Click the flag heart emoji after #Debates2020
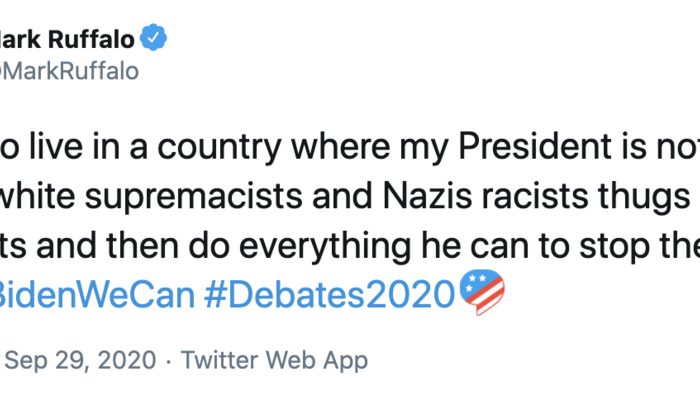Screen dimensions: 700x400 click(482, 294)
